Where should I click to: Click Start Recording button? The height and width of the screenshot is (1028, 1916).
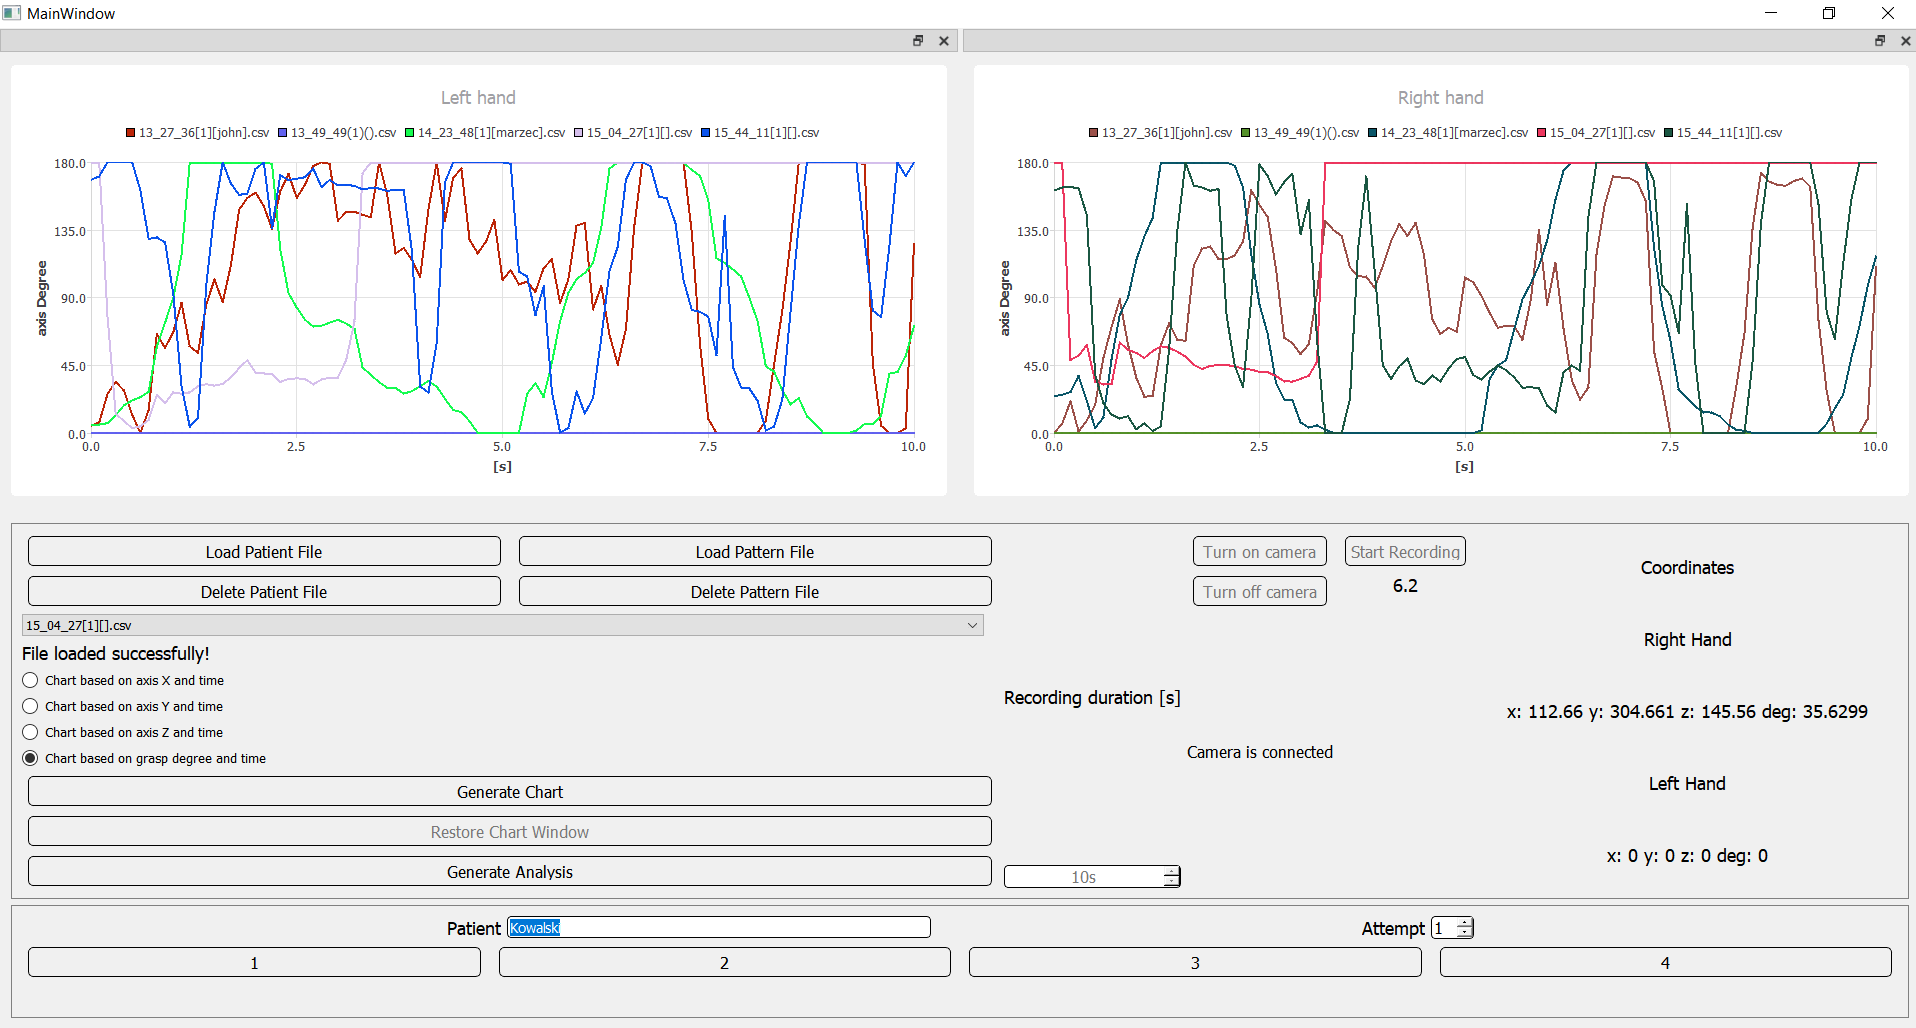coord(1405,552)
